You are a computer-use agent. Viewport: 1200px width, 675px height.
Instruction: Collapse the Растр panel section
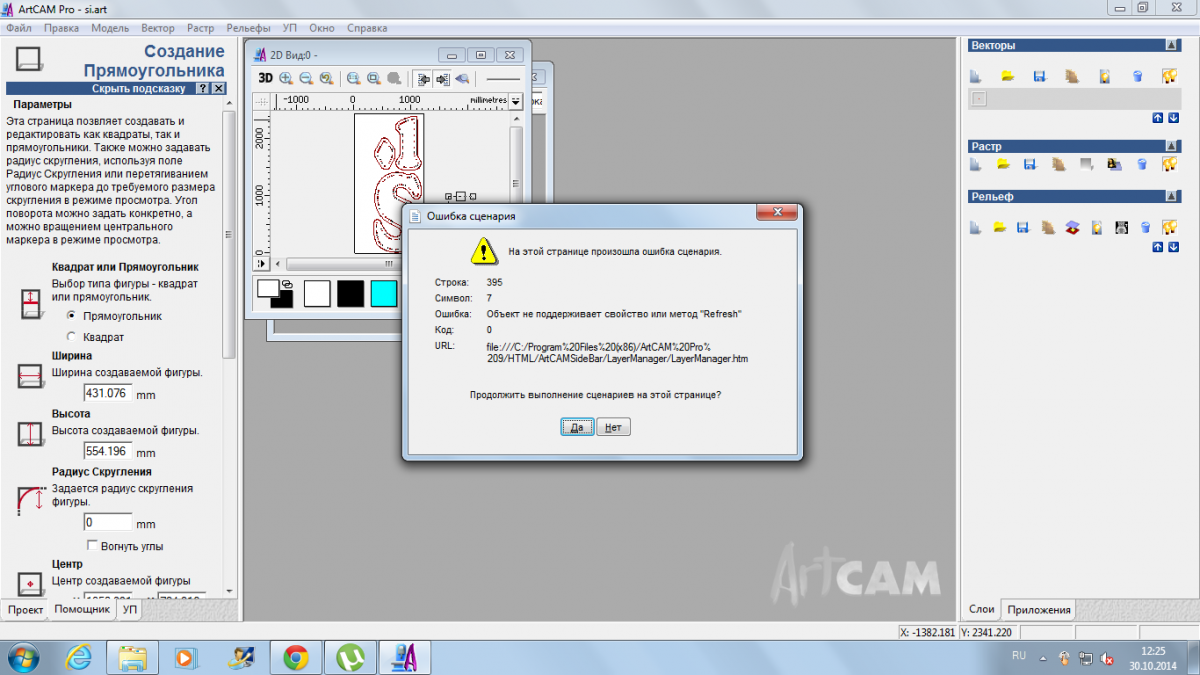(1172, 146)
